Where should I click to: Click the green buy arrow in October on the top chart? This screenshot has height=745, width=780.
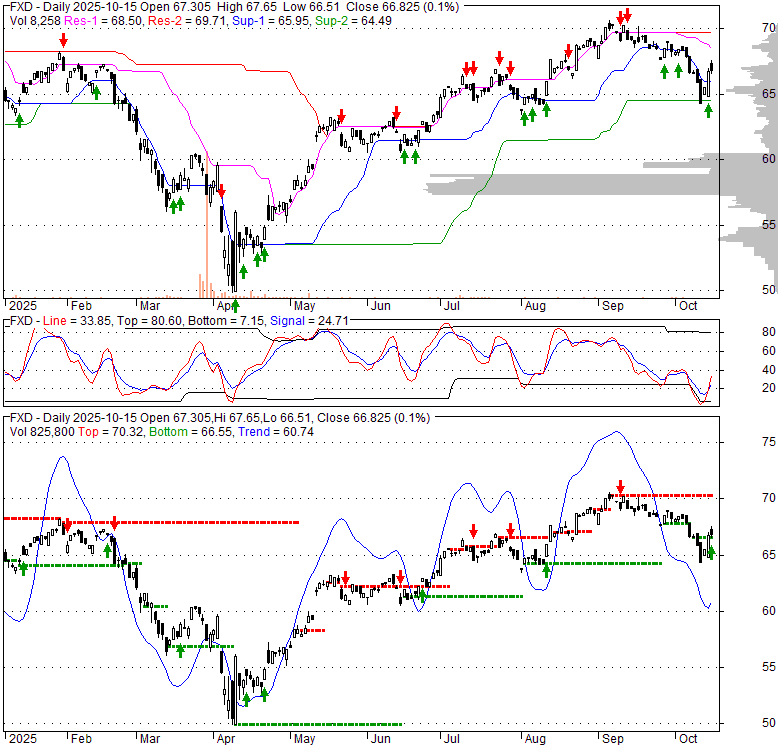(708, 111)
